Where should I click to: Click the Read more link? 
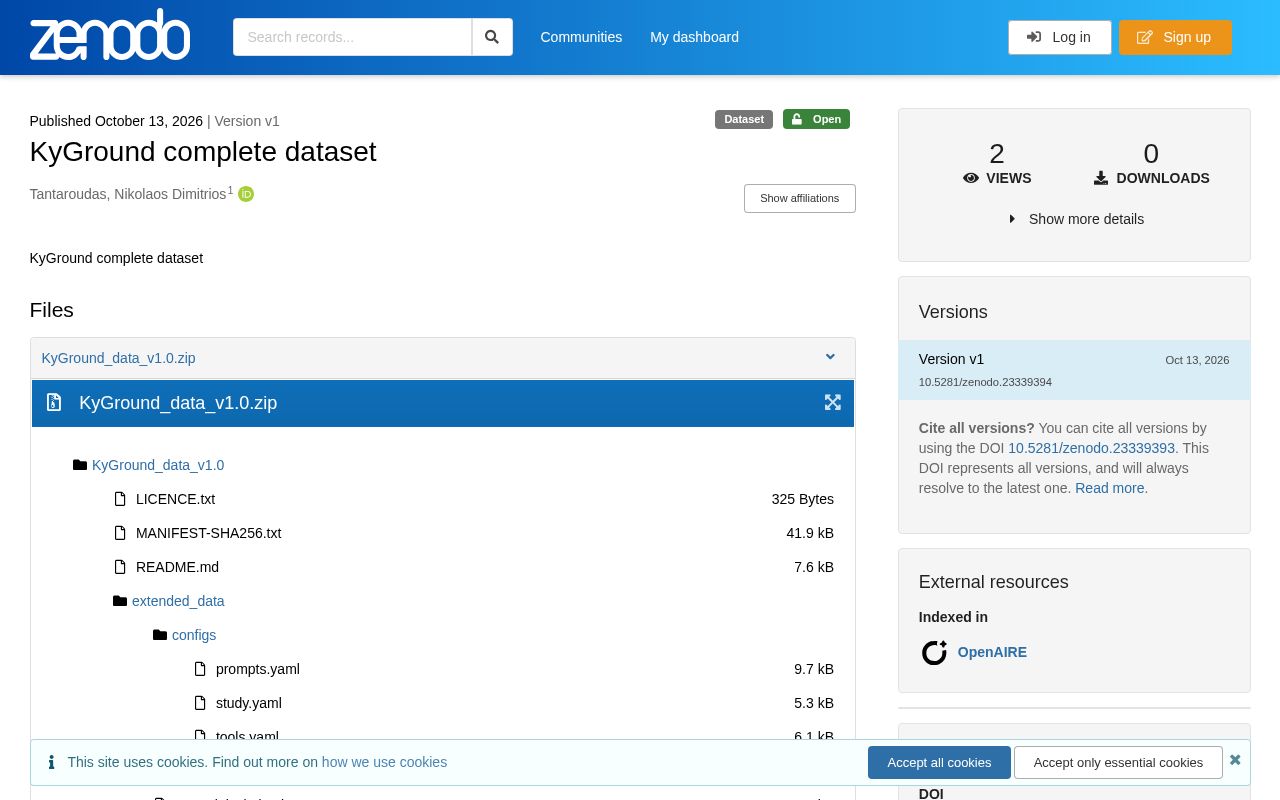tap(1109, 488)
